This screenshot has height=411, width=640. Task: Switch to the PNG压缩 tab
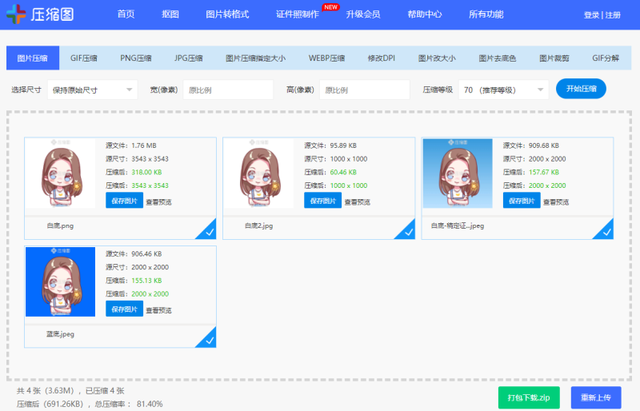click(136, 58)
